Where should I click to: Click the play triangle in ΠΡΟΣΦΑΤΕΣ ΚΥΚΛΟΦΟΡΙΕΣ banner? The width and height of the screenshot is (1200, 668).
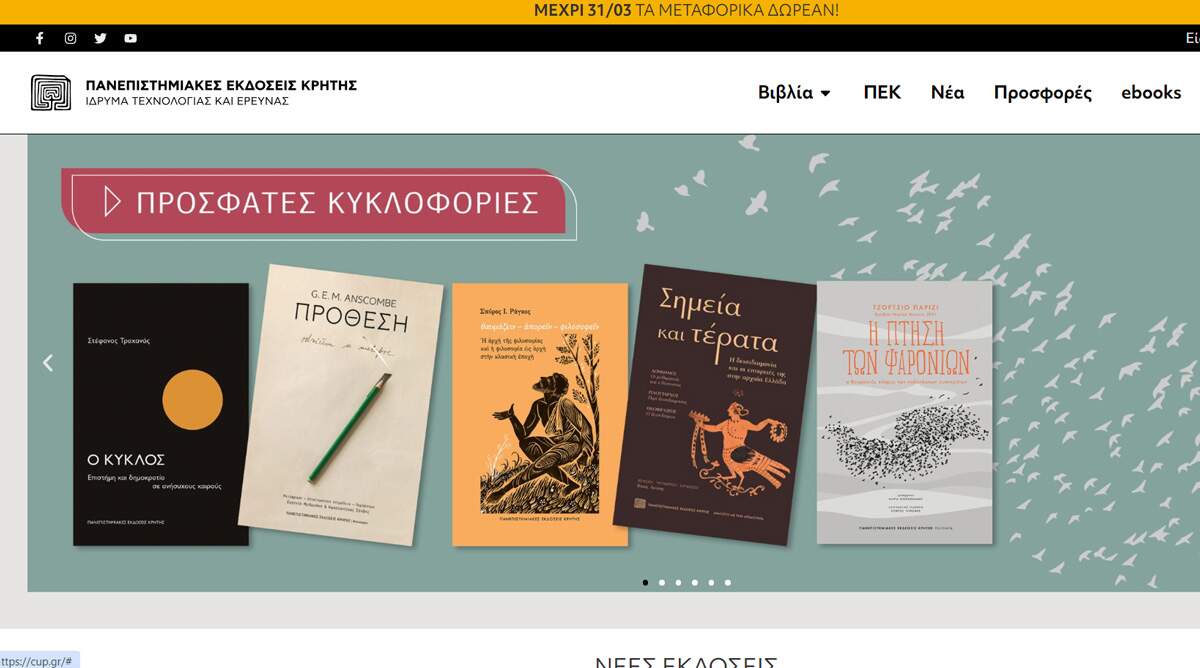pyautogui.click(x=112, y=202)
